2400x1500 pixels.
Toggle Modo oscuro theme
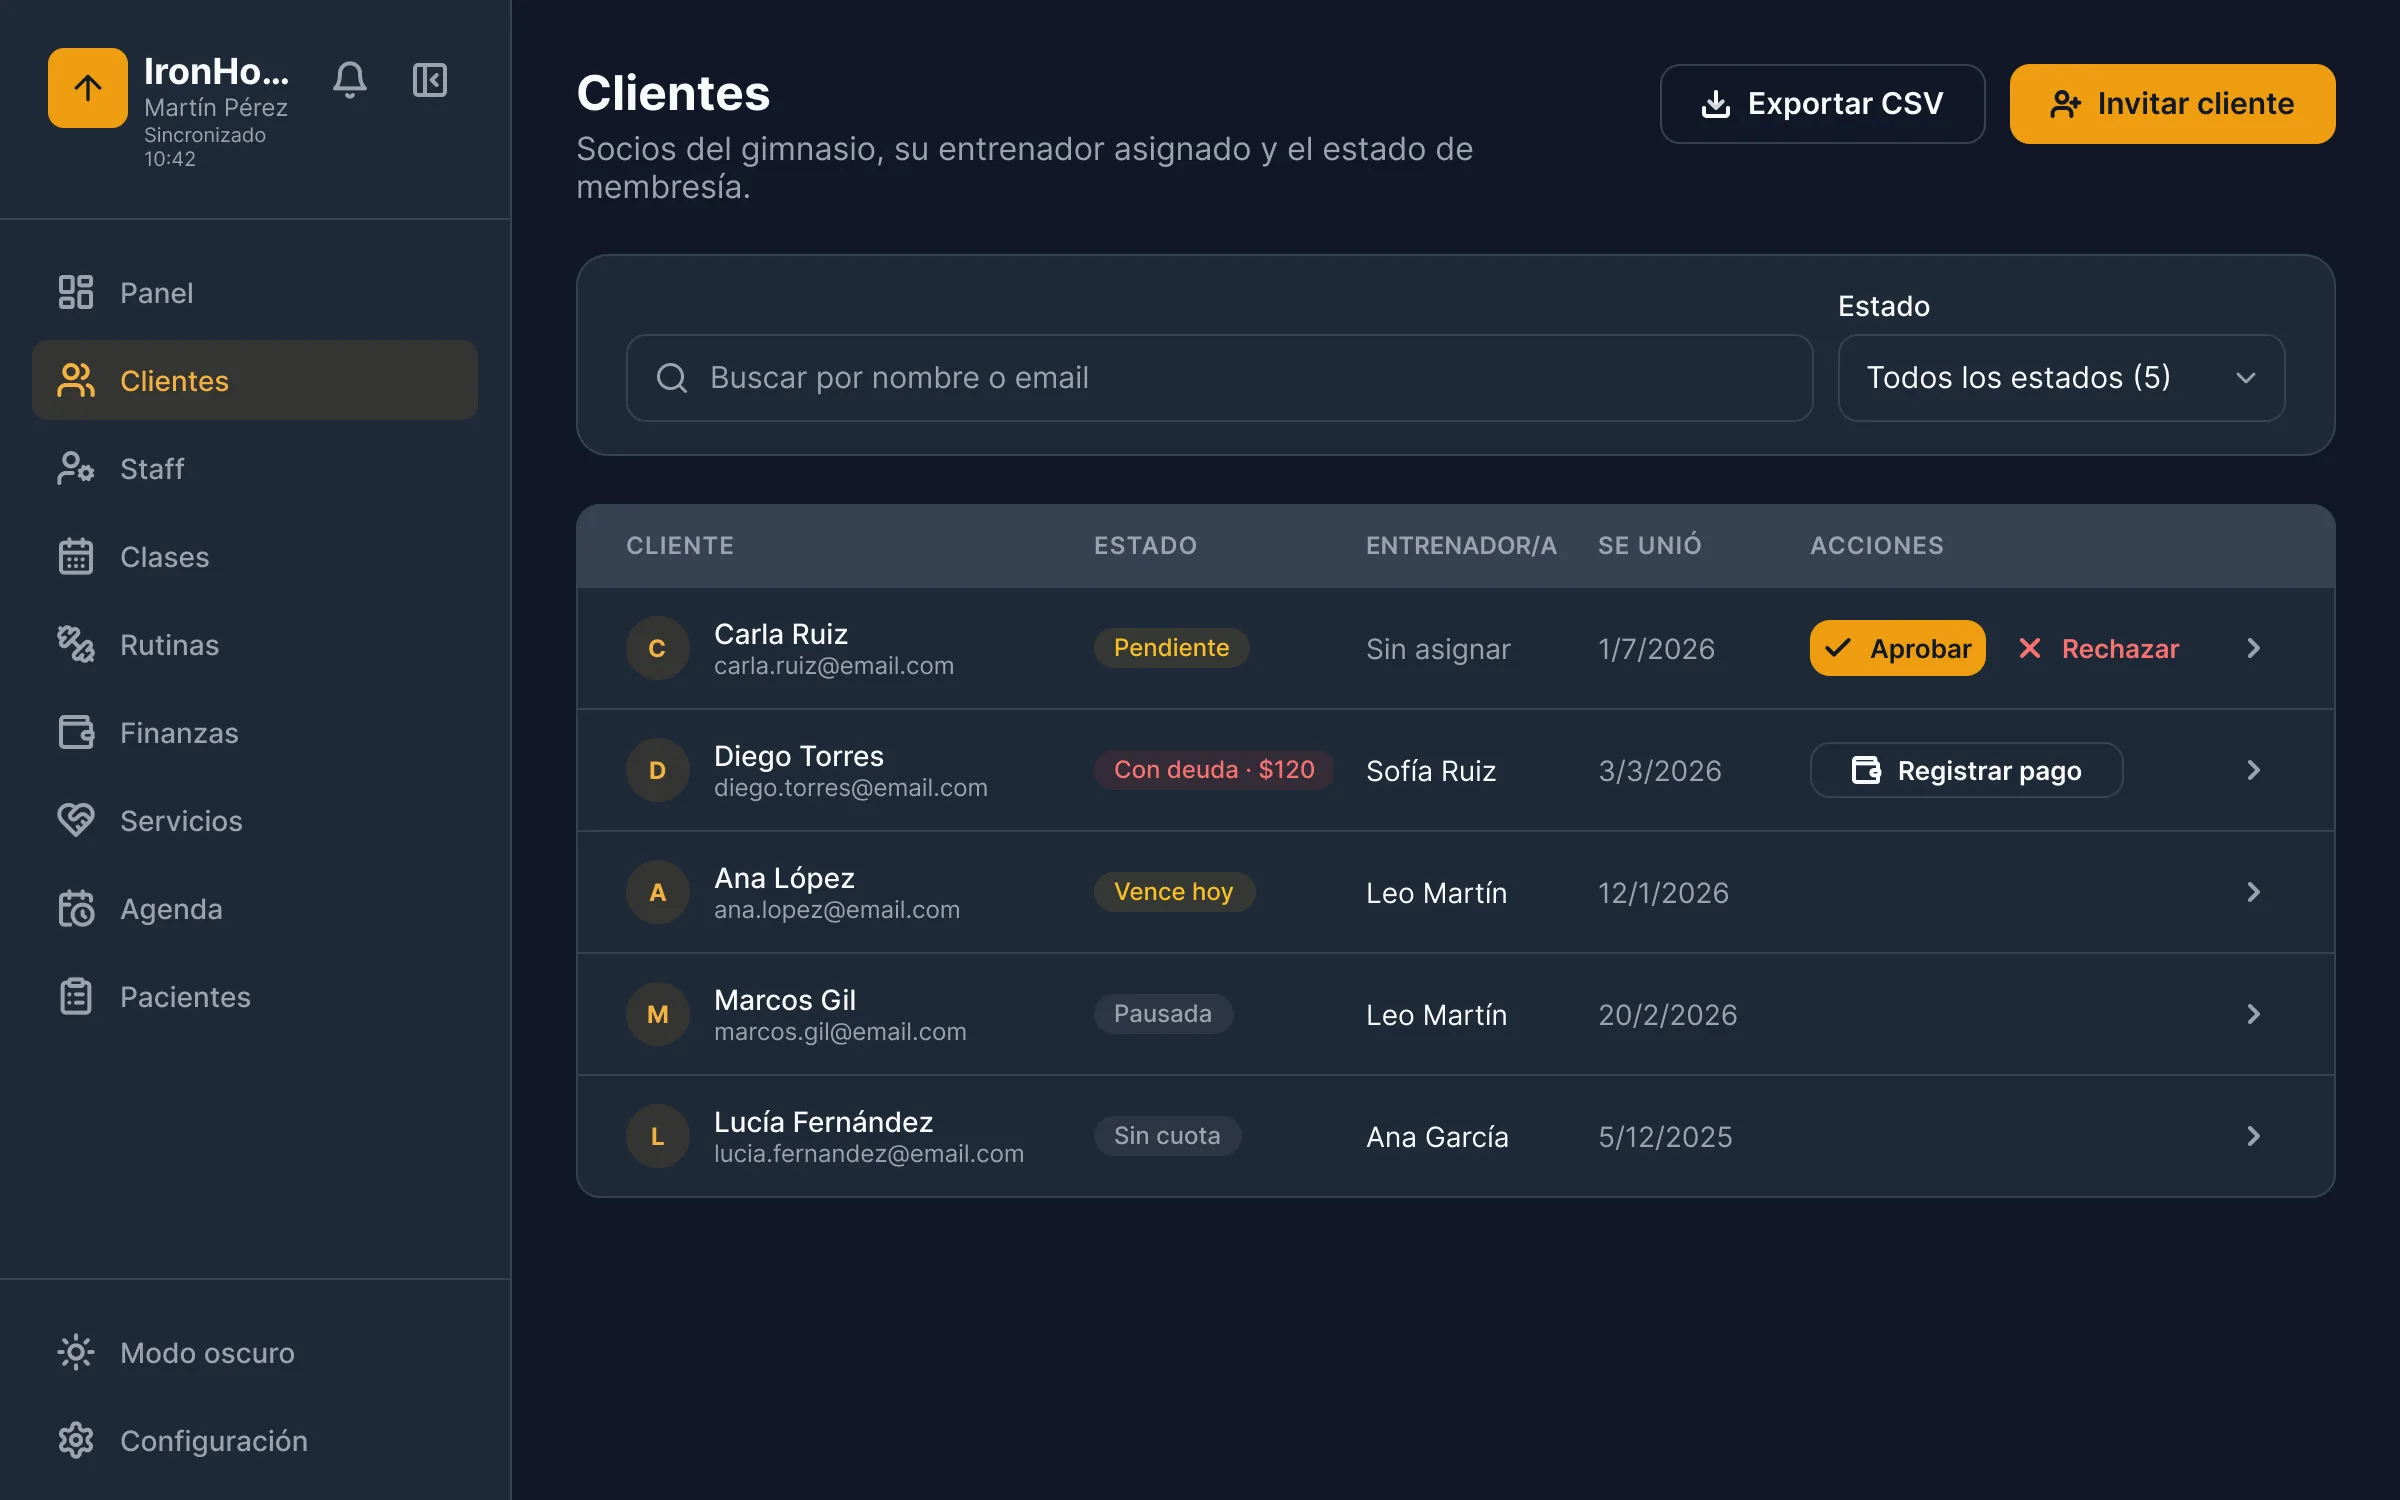coord(255,1352)
